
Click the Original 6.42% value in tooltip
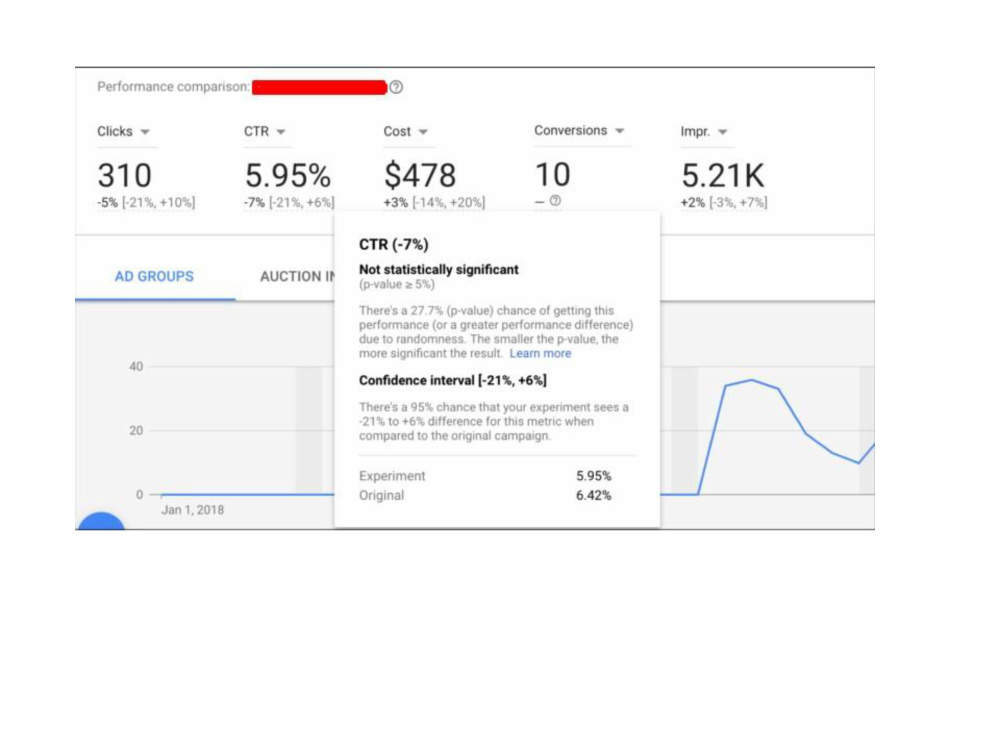[x=594, y=496]
